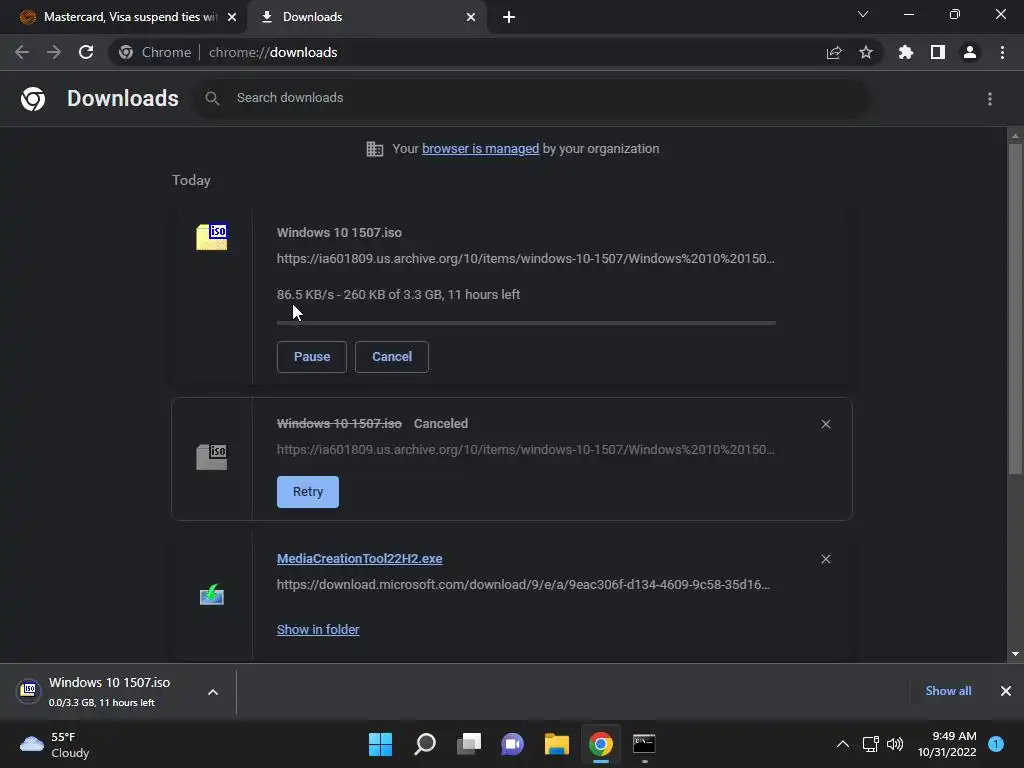Image resolution: width=1024 pixels, height=768 pixels.
Task: Open Teams Chat from taskbar
Action: (513, 744)
